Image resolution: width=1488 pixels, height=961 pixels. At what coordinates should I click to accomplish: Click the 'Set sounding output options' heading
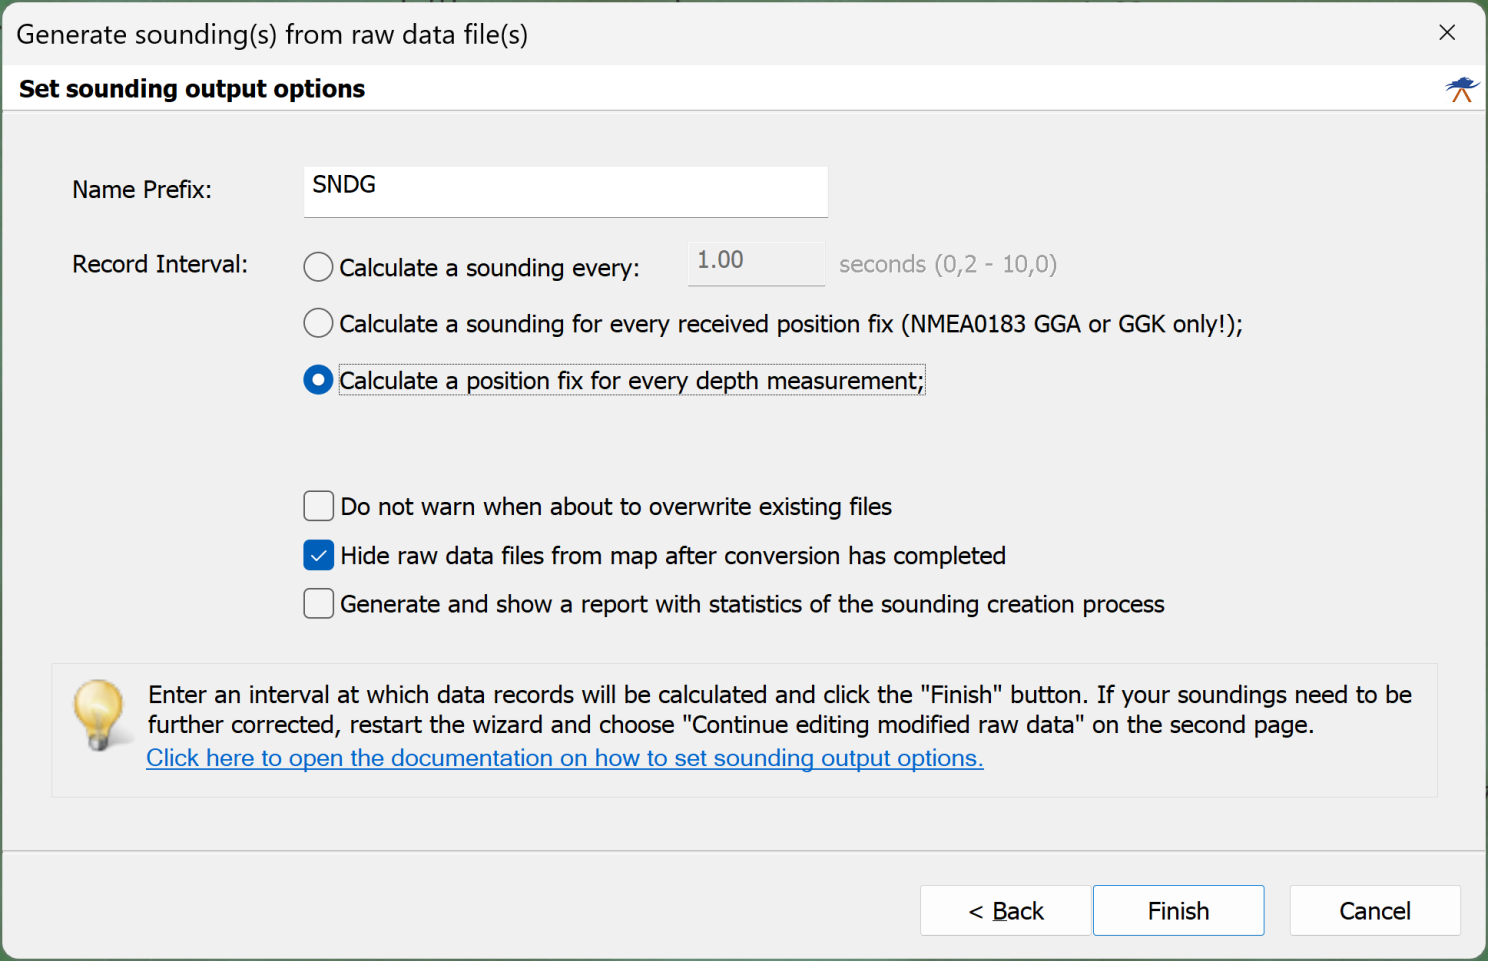(192, 89)
